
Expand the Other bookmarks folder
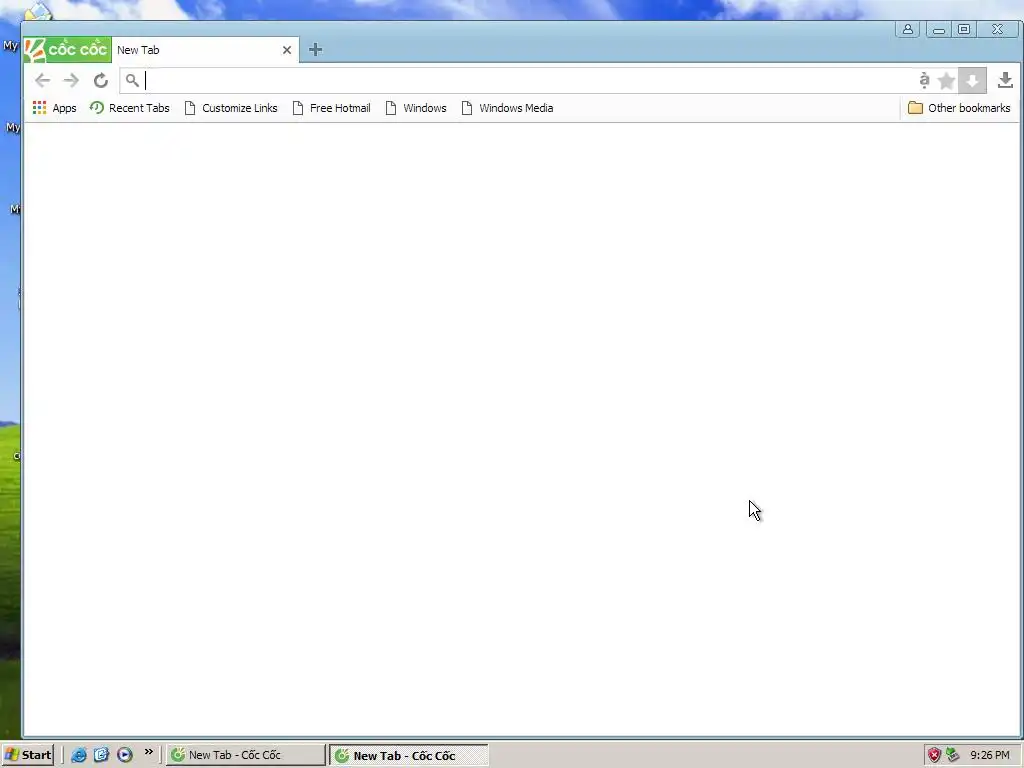(x=959, y=108)
